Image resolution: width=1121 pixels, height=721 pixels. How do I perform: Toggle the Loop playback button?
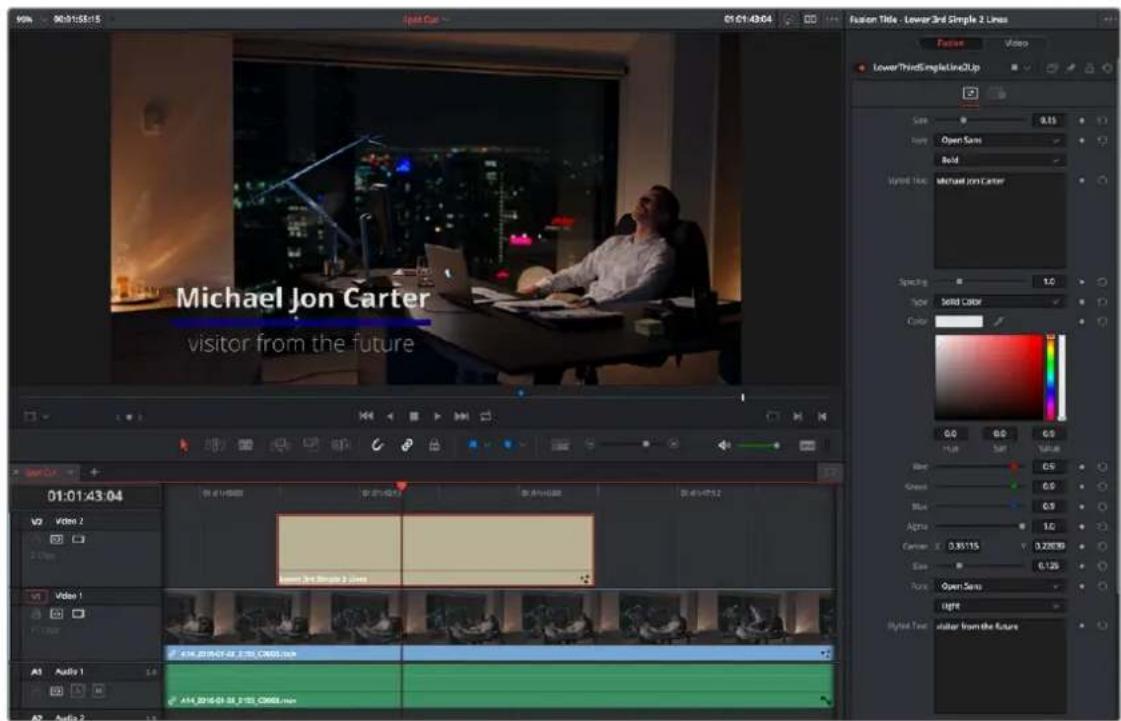pyautogui.click(x=486, y=416)
